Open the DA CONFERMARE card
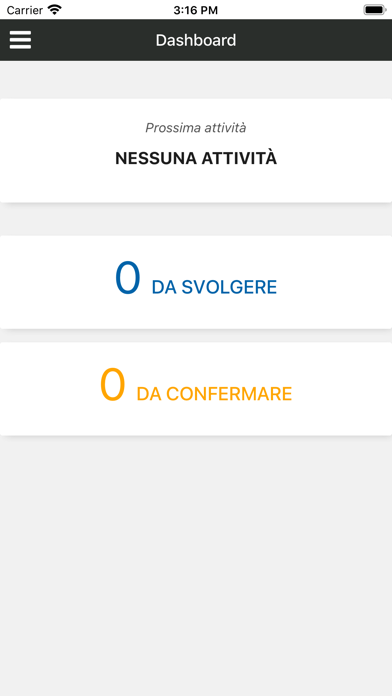This screenshot has width=392, height=696. click(196, 389)
